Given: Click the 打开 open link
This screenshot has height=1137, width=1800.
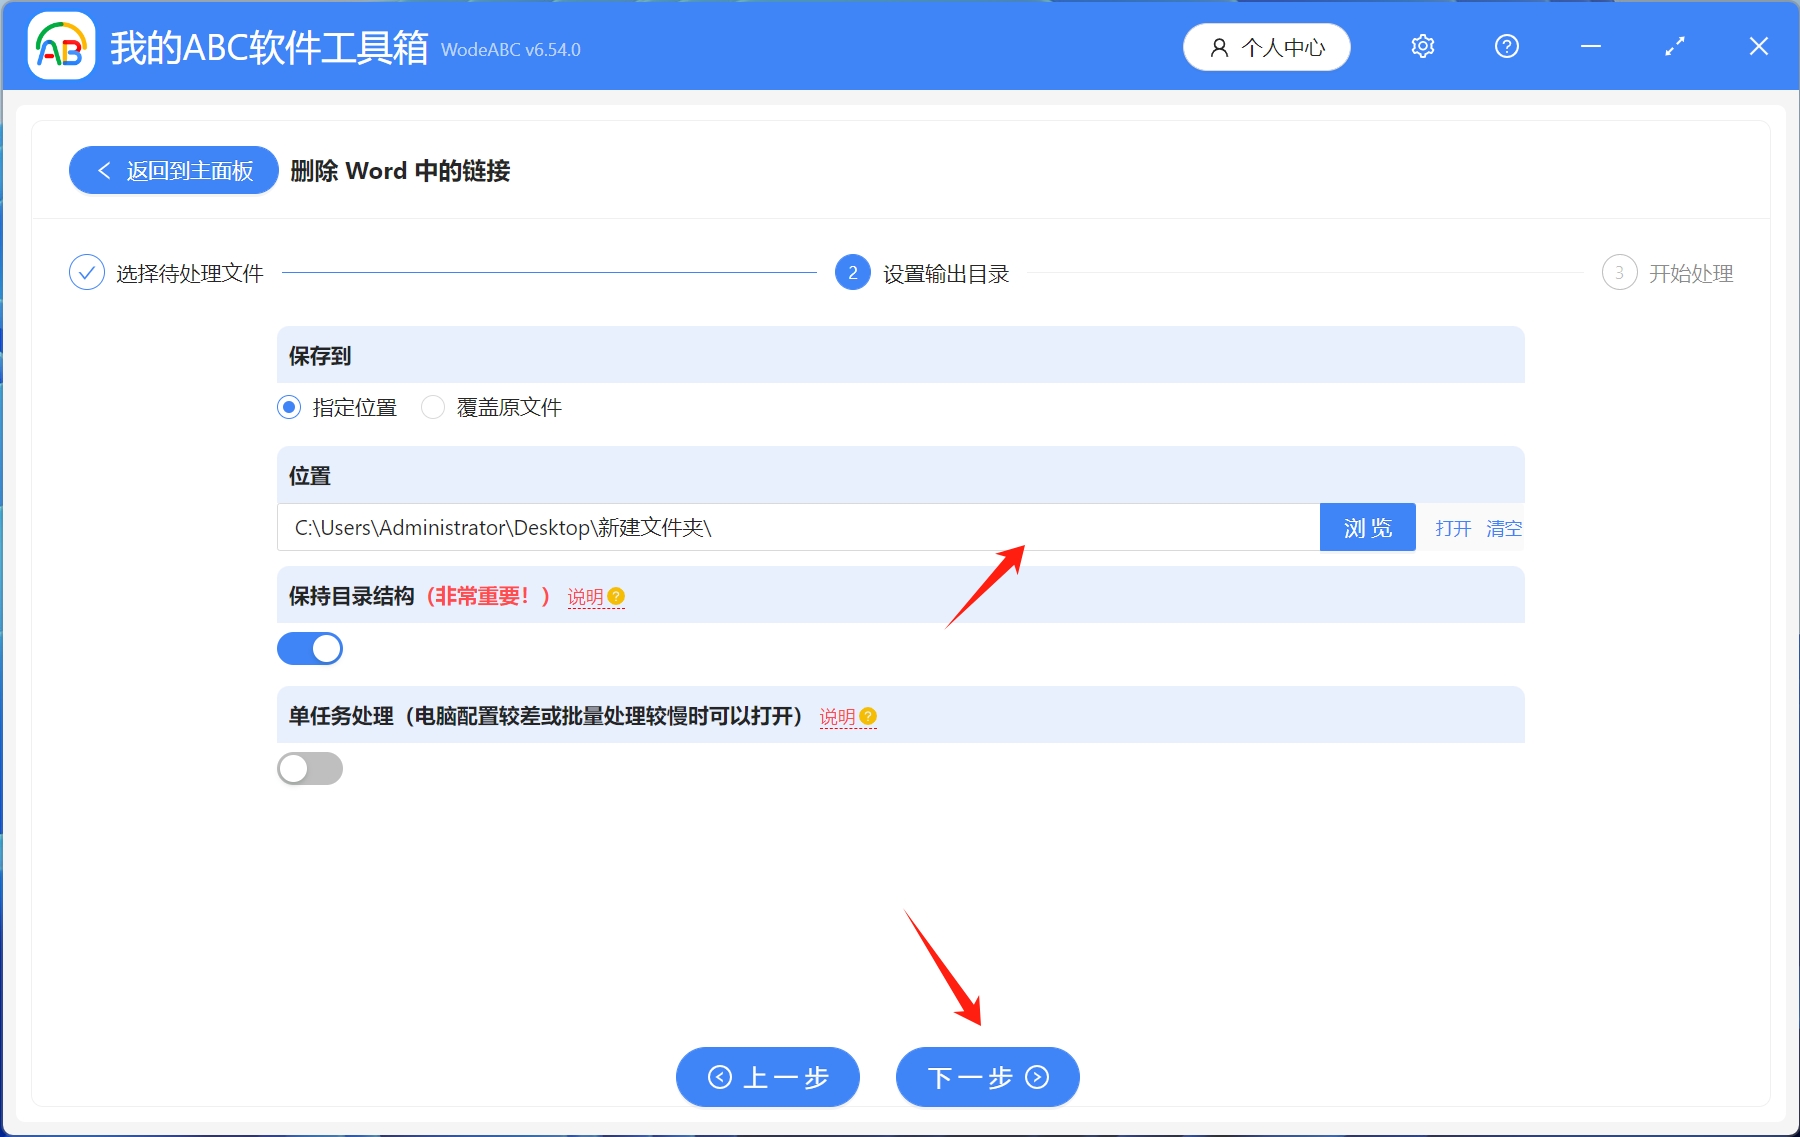Looking at the screenshot, I should point(1452,528).
